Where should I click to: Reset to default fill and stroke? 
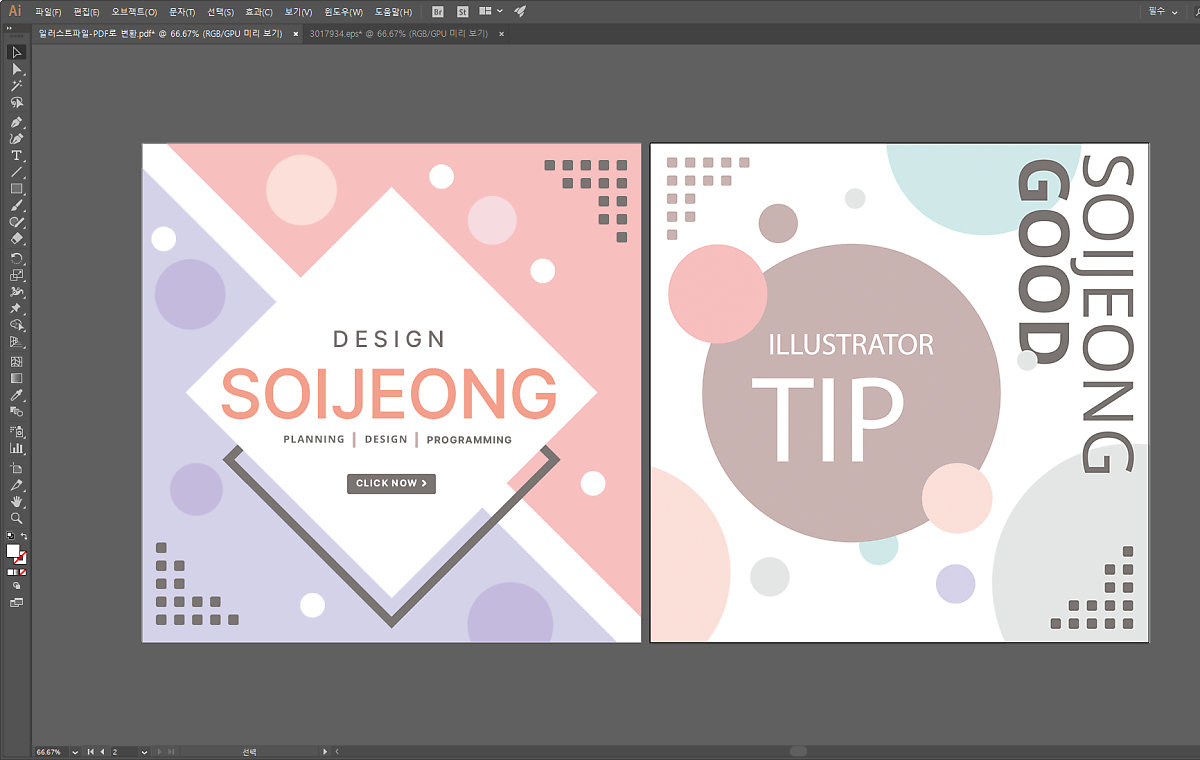coord(10,537)
